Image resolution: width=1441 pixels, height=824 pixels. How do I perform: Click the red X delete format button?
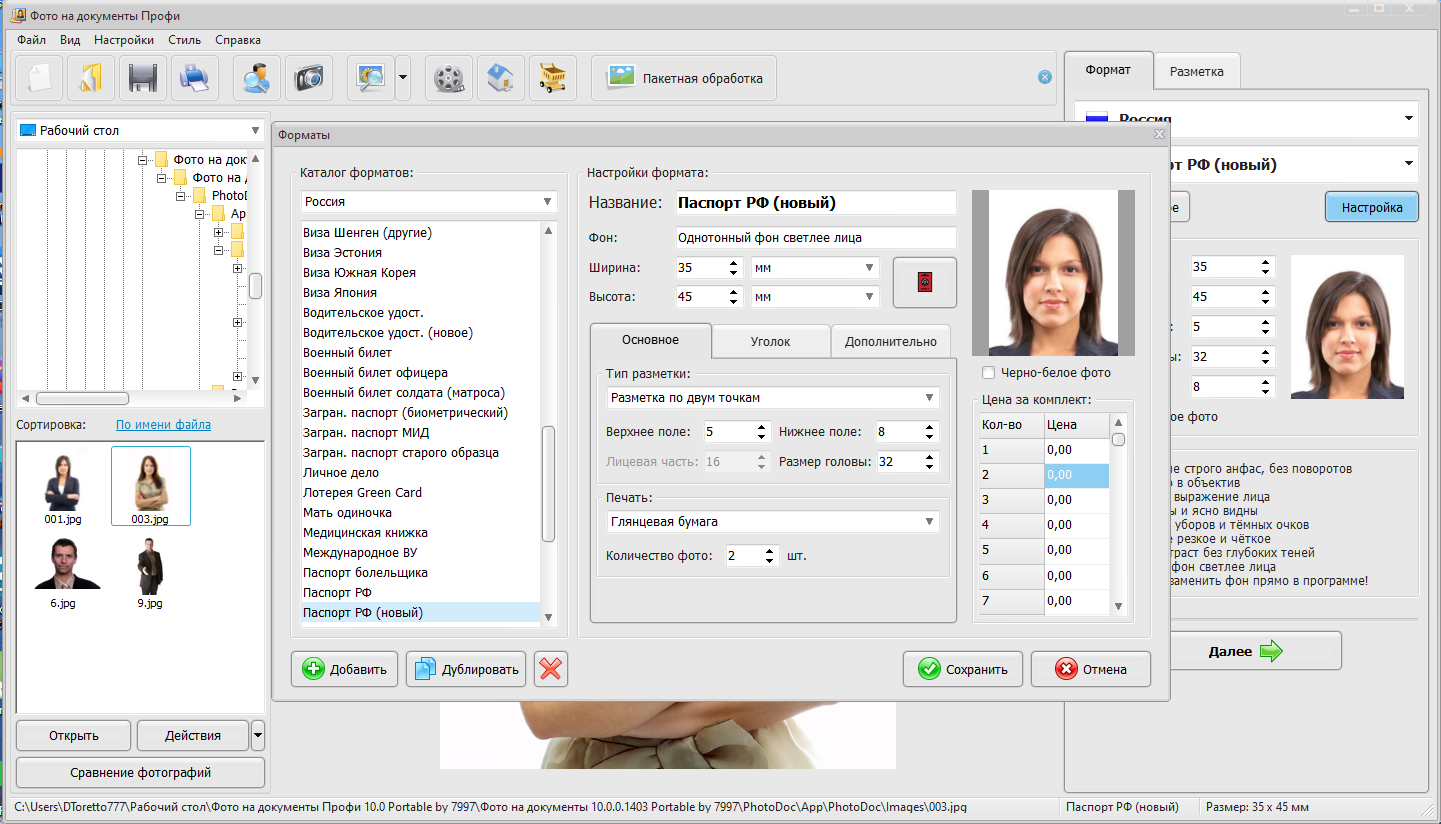(551, 669)
